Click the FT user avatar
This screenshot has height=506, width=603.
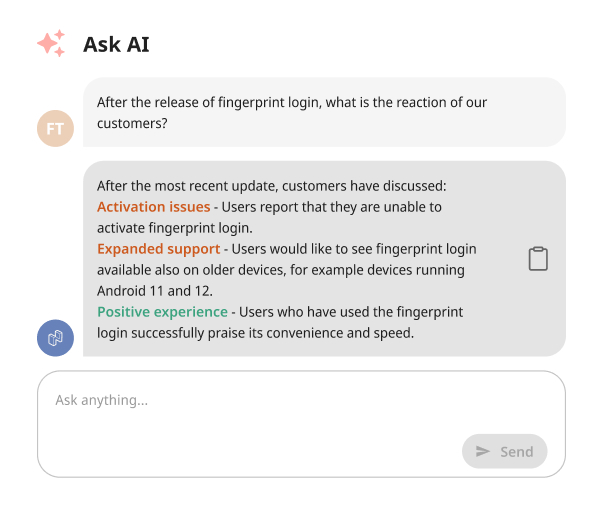coord(55,129)
